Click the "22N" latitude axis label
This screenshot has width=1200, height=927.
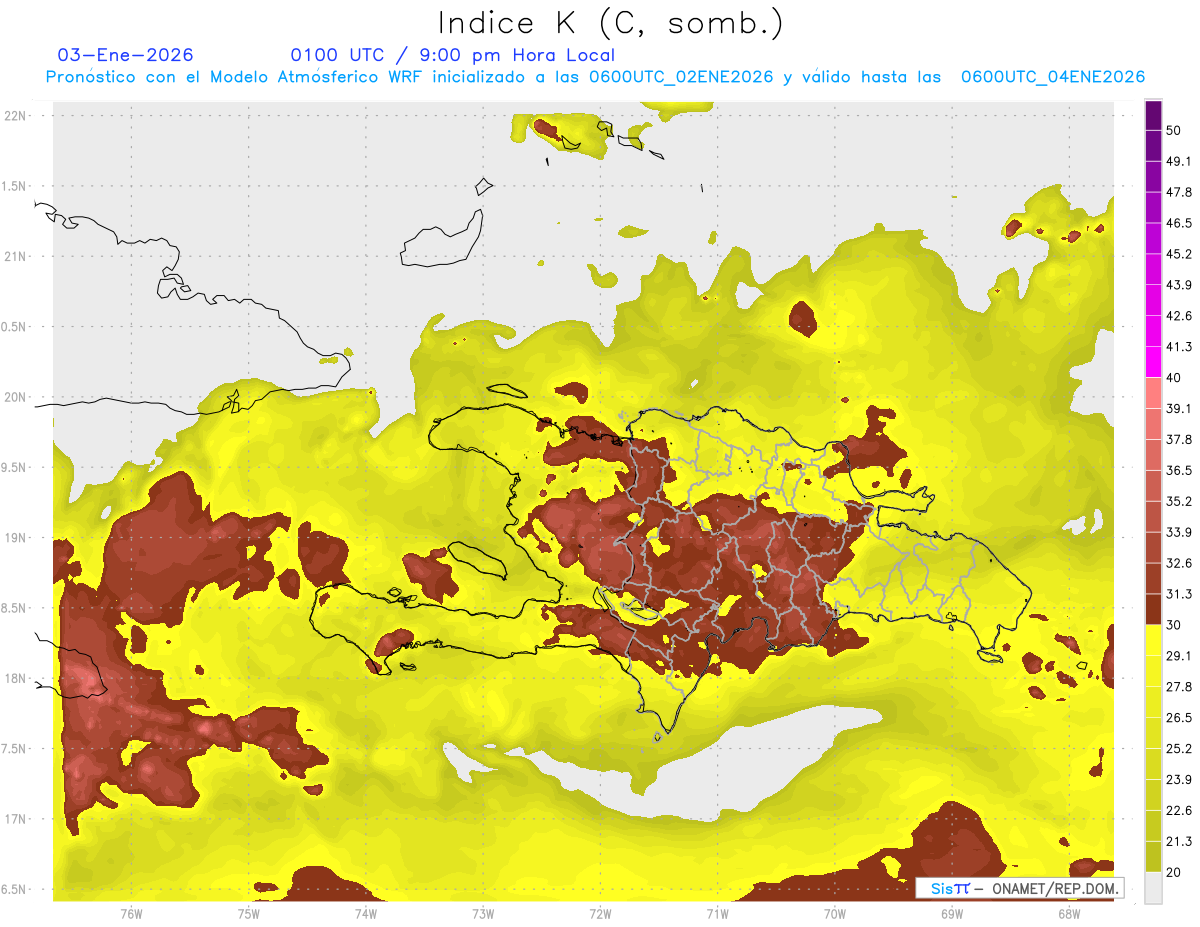click(x=15, y=115)
